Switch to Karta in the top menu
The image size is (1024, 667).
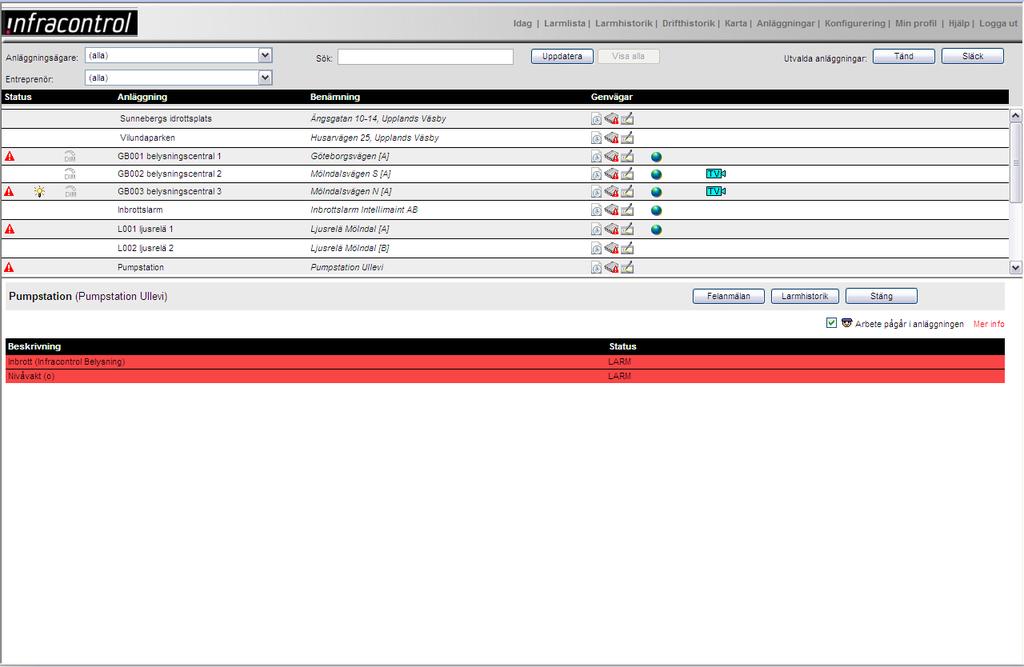click(x=735, y=24)
